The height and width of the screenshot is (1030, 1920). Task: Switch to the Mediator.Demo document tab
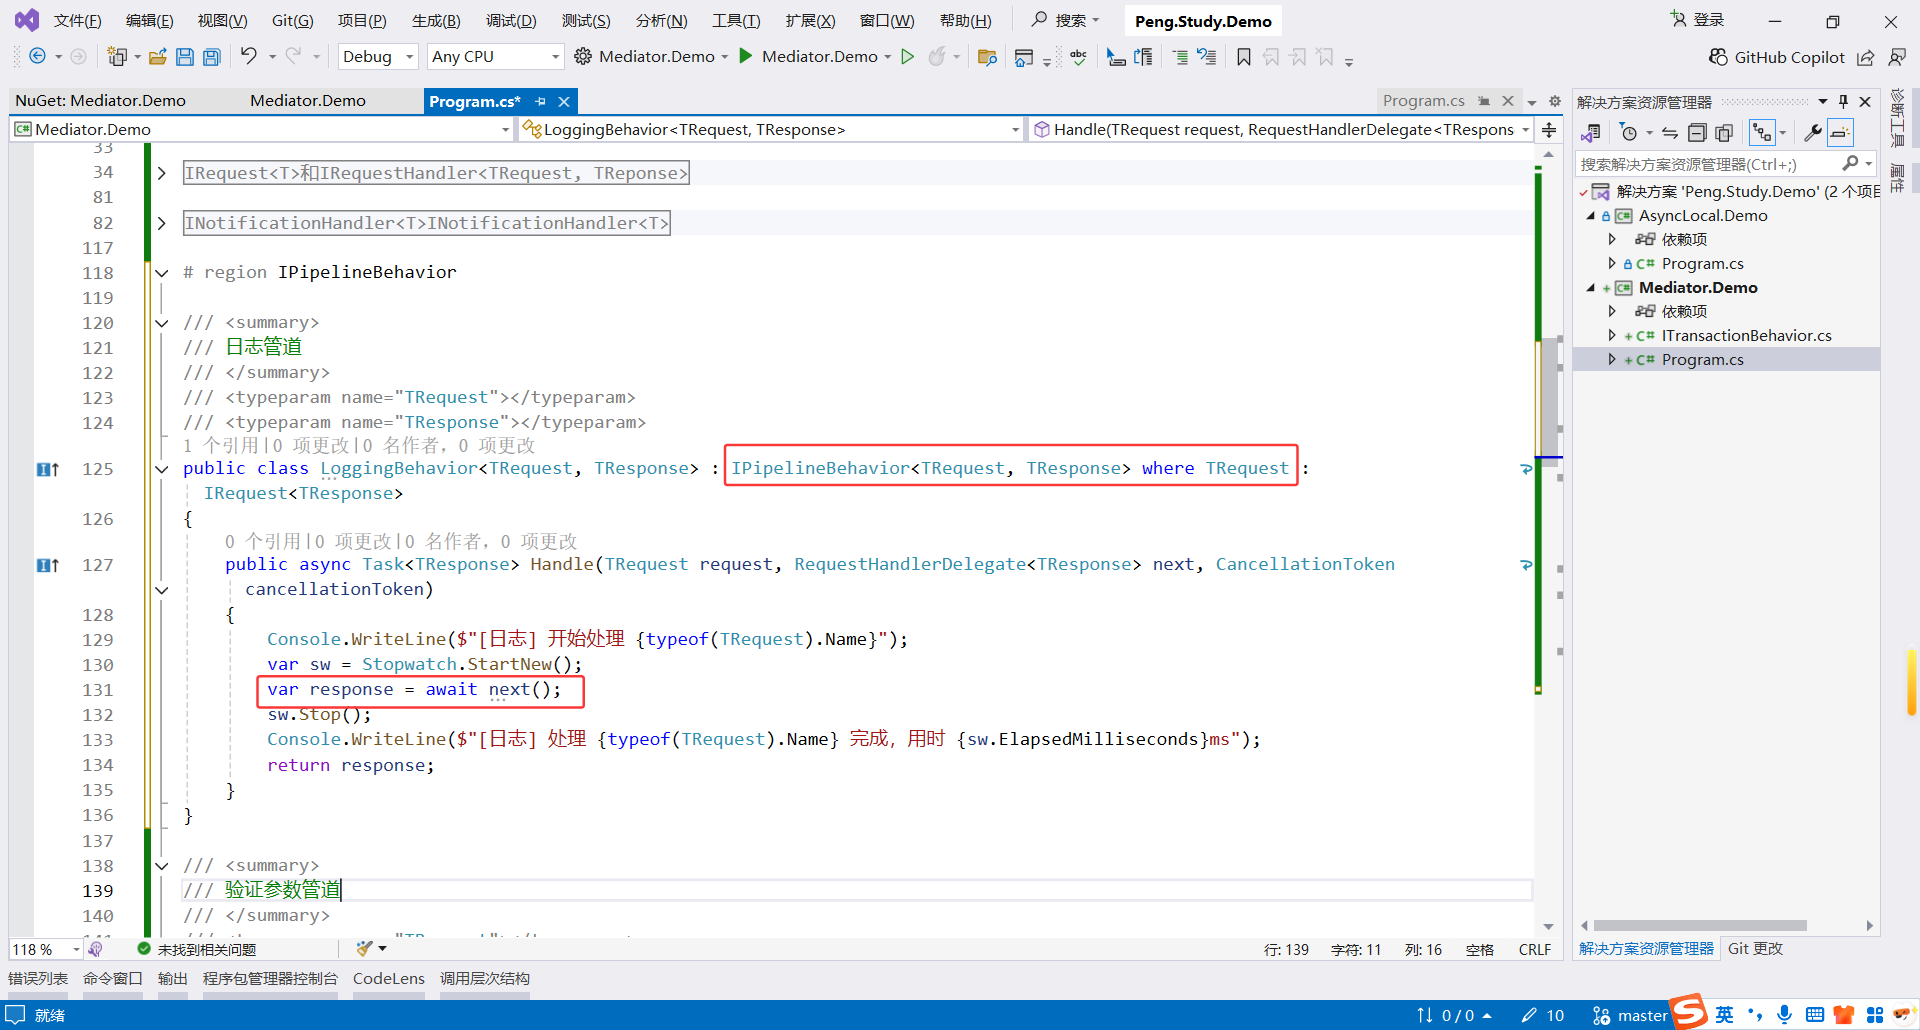click(308, 101)
